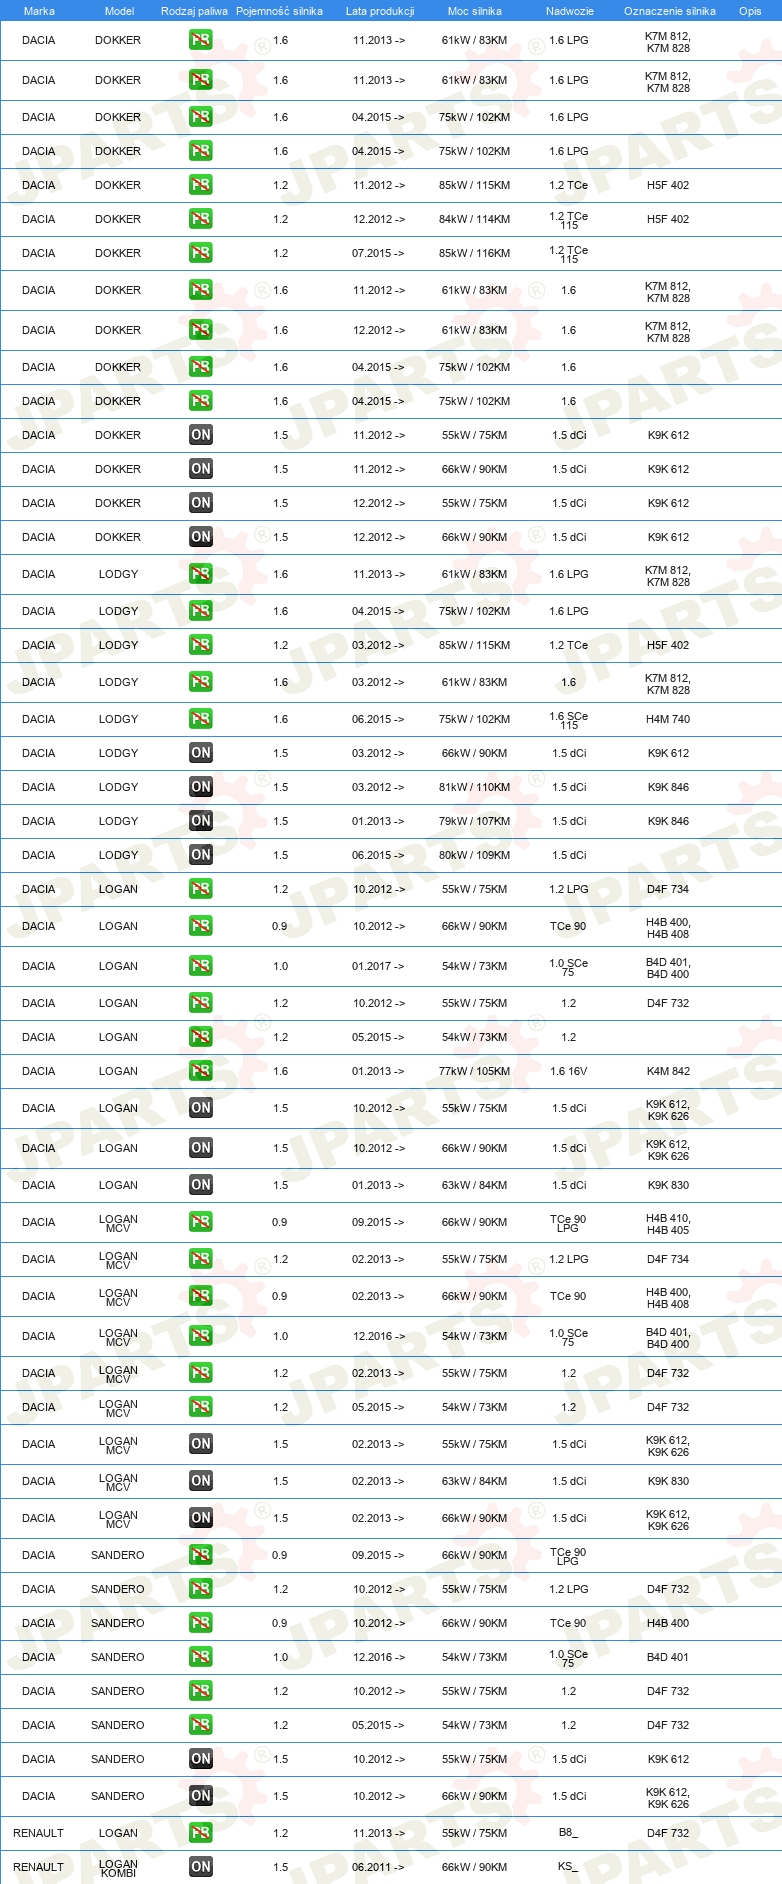Screen dimensions: 782x1884
Task: Click the body type '1.6 16V'
Action: point(569,1071)
